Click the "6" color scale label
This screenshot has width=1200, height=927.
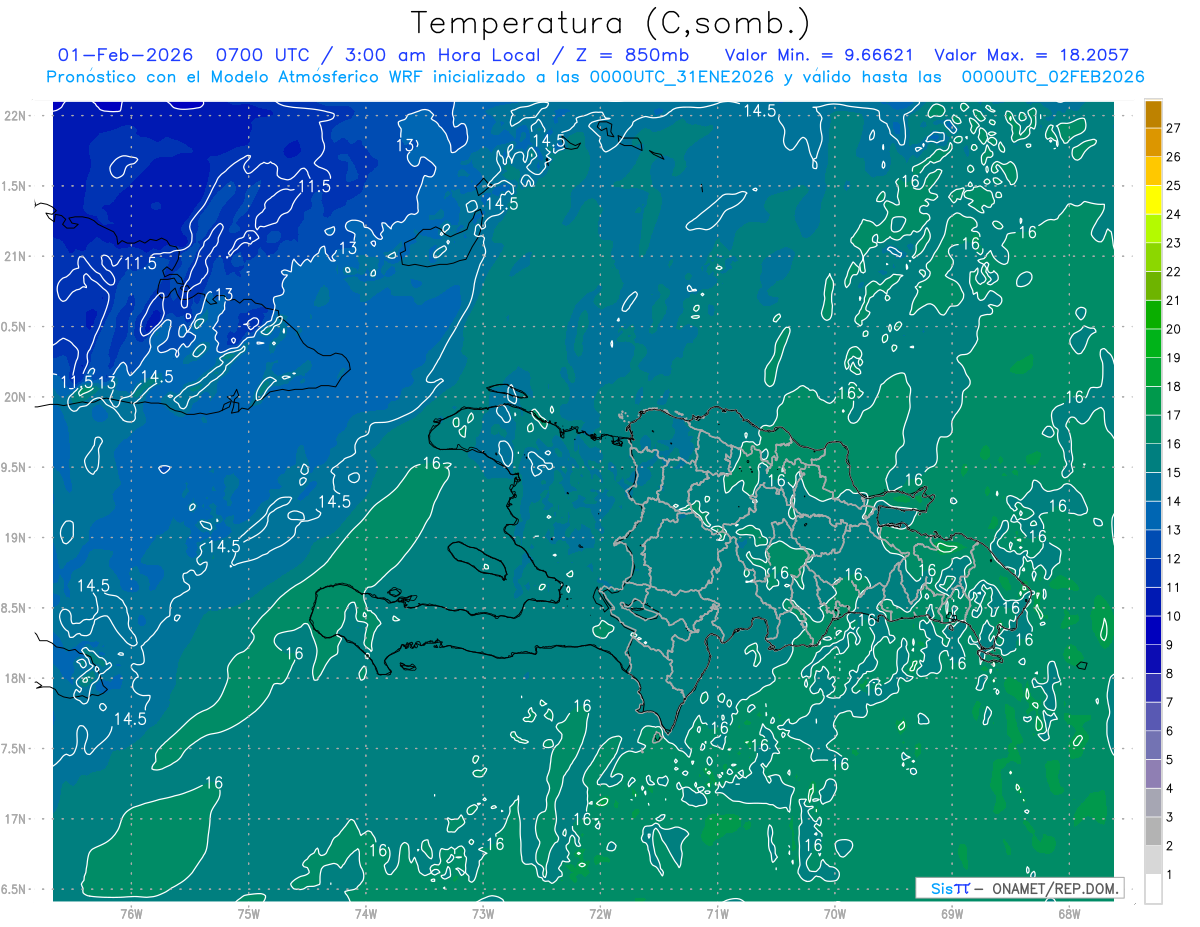click(x=1169, y=731)
